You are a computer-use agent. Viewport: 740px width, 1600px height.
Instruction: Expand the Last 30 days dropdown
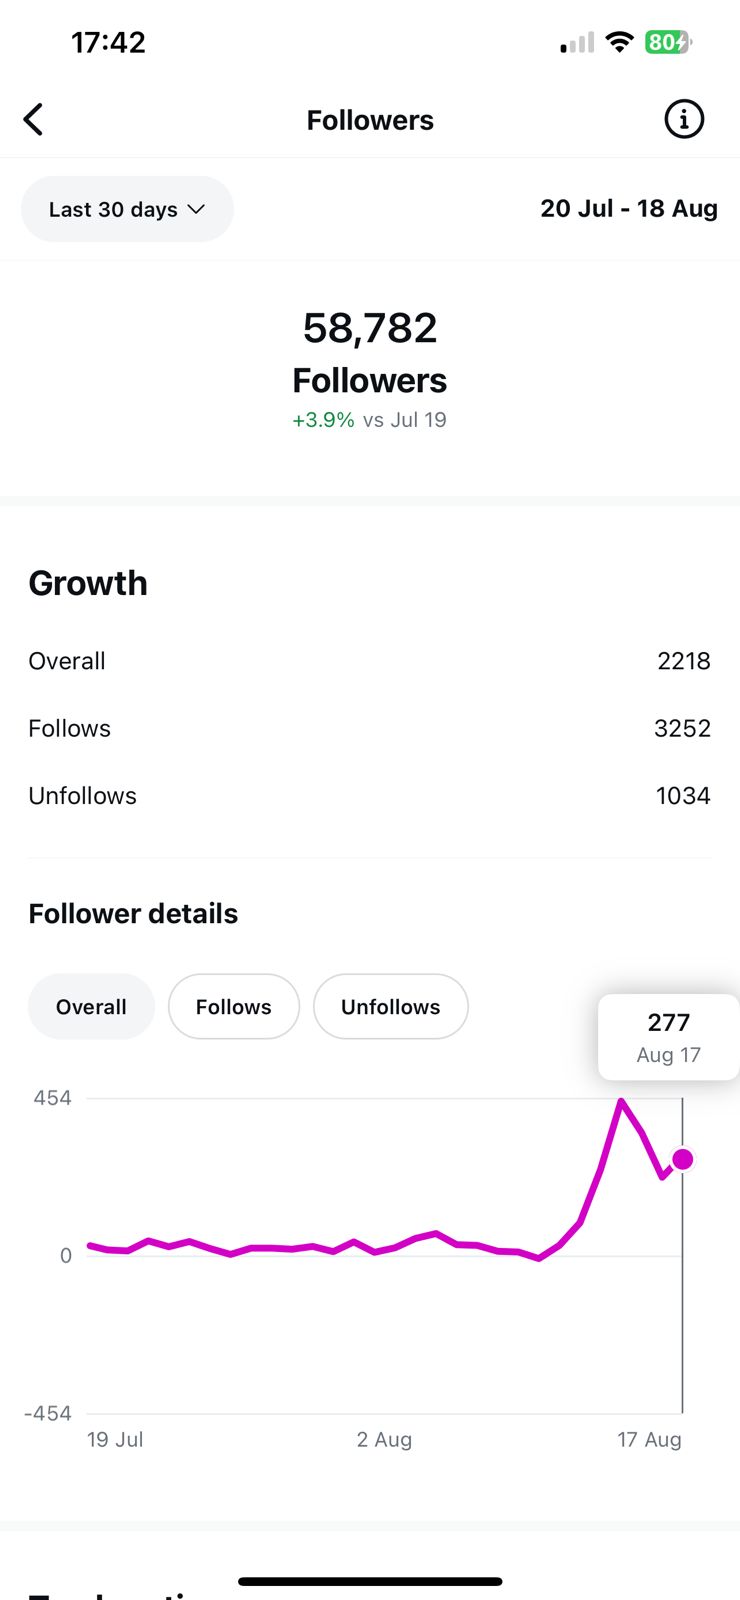[x=127, y=209]
